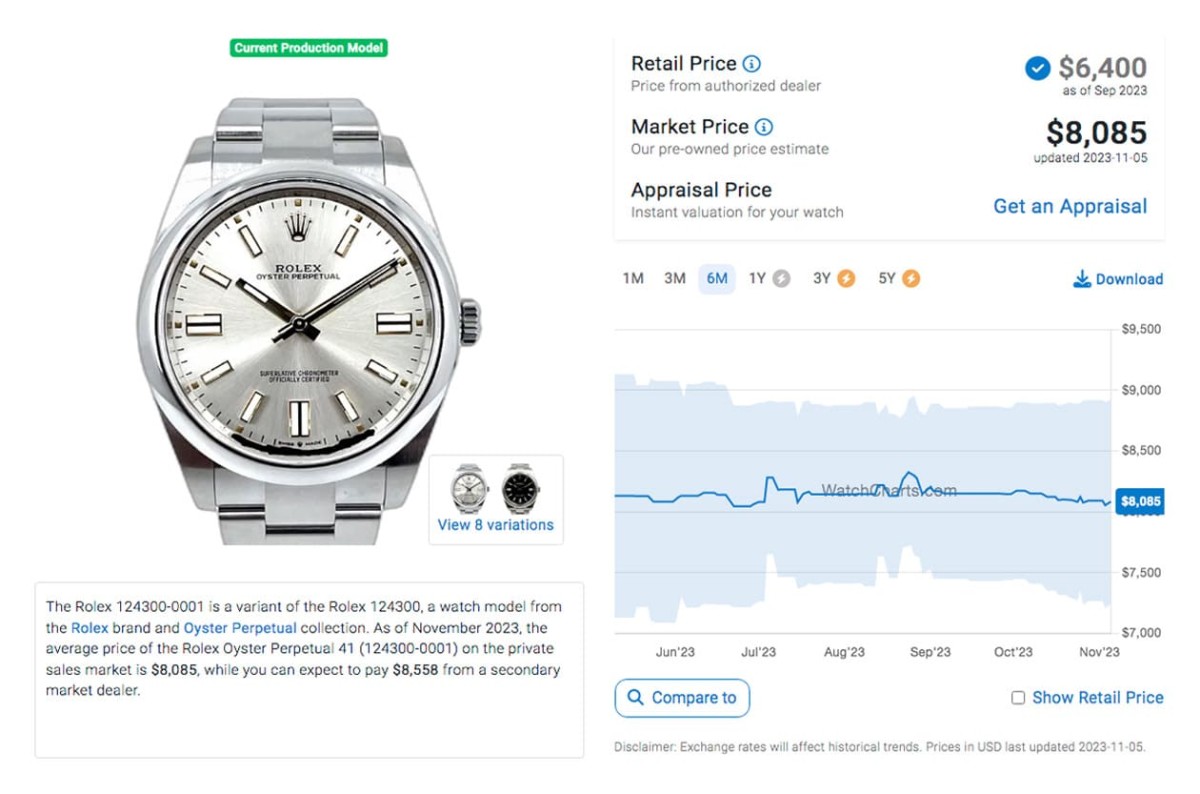Image resolution: width=1200 pixels, height=794 pixels.
Task: Click the orange lightning icon beside 5Y
Action: [x=911, y=279]
